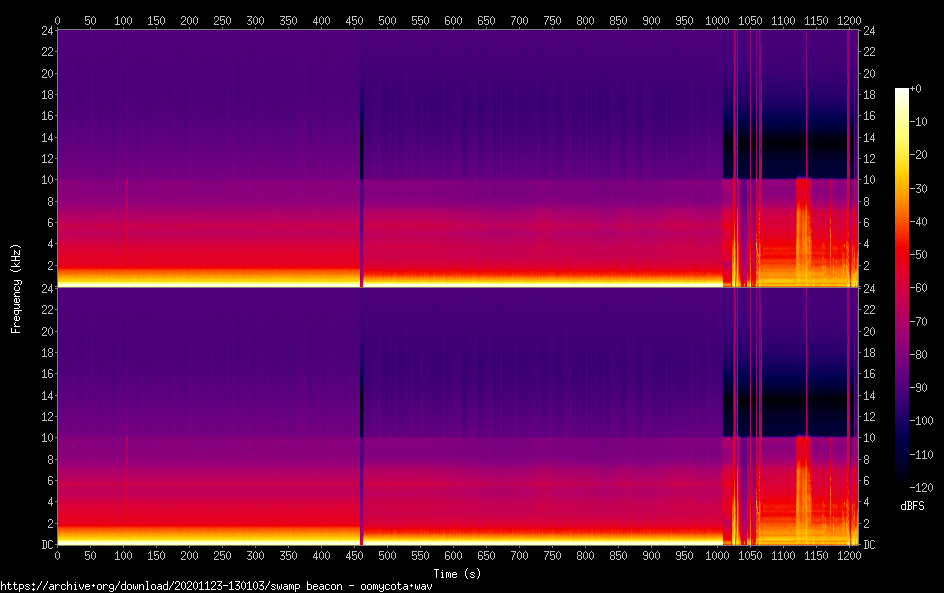Click the "-60" colorbar value
Viewport: 944px width, 593px height.
[x=919, y=288]
